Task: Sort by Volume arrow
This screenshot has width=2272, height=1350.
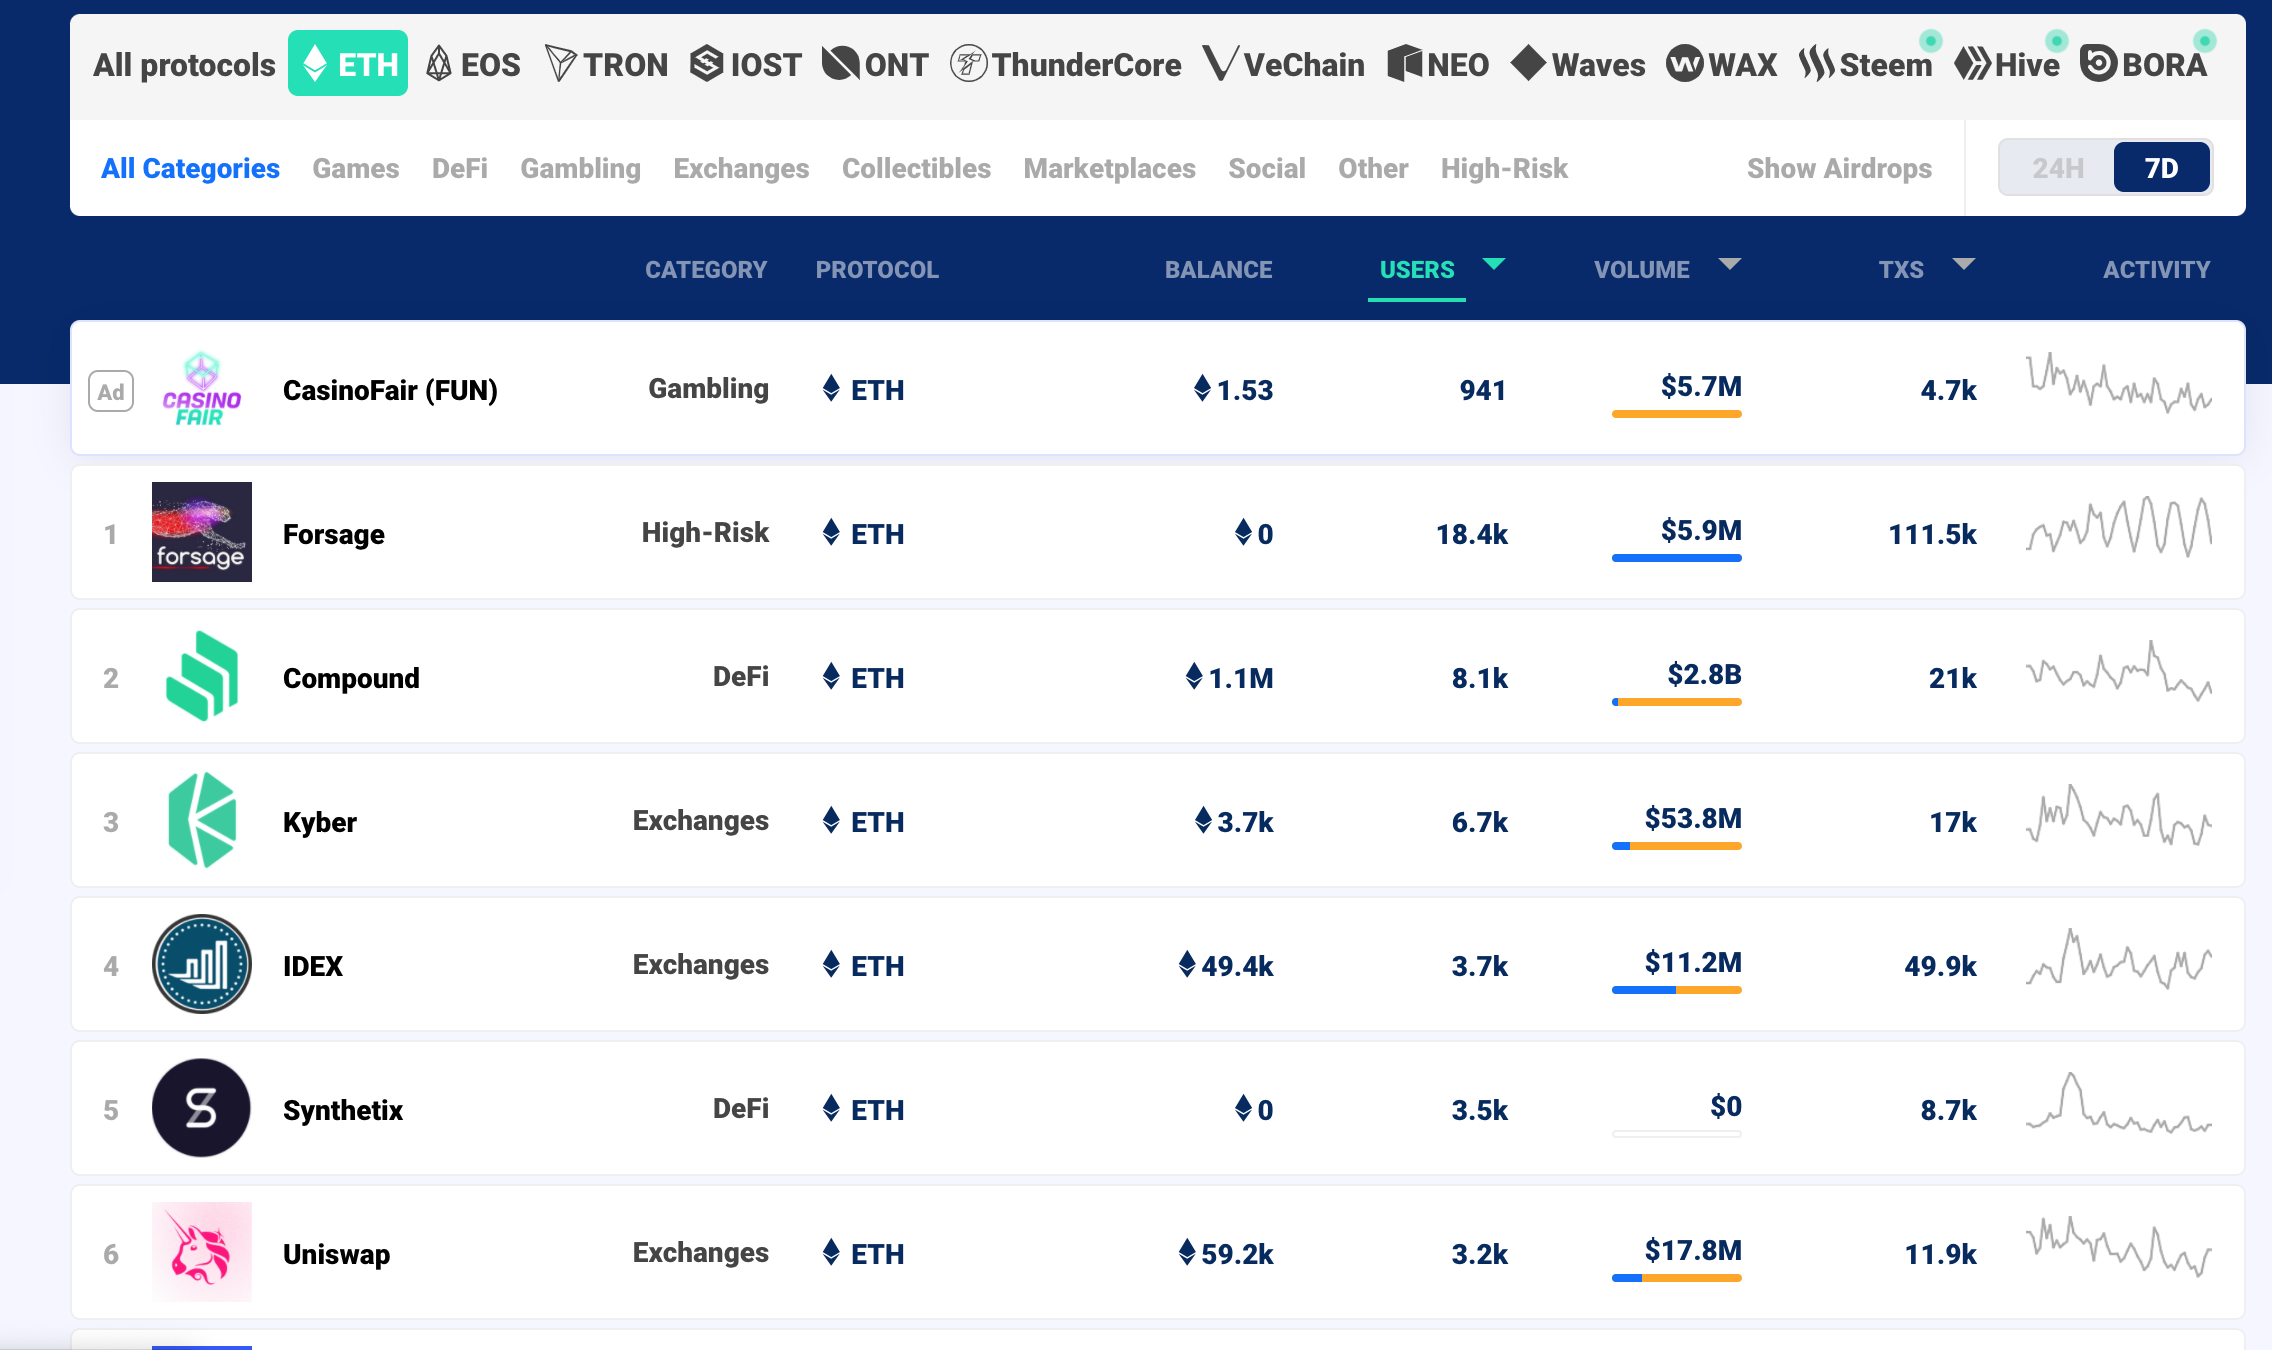Action: pos(1730,264)
